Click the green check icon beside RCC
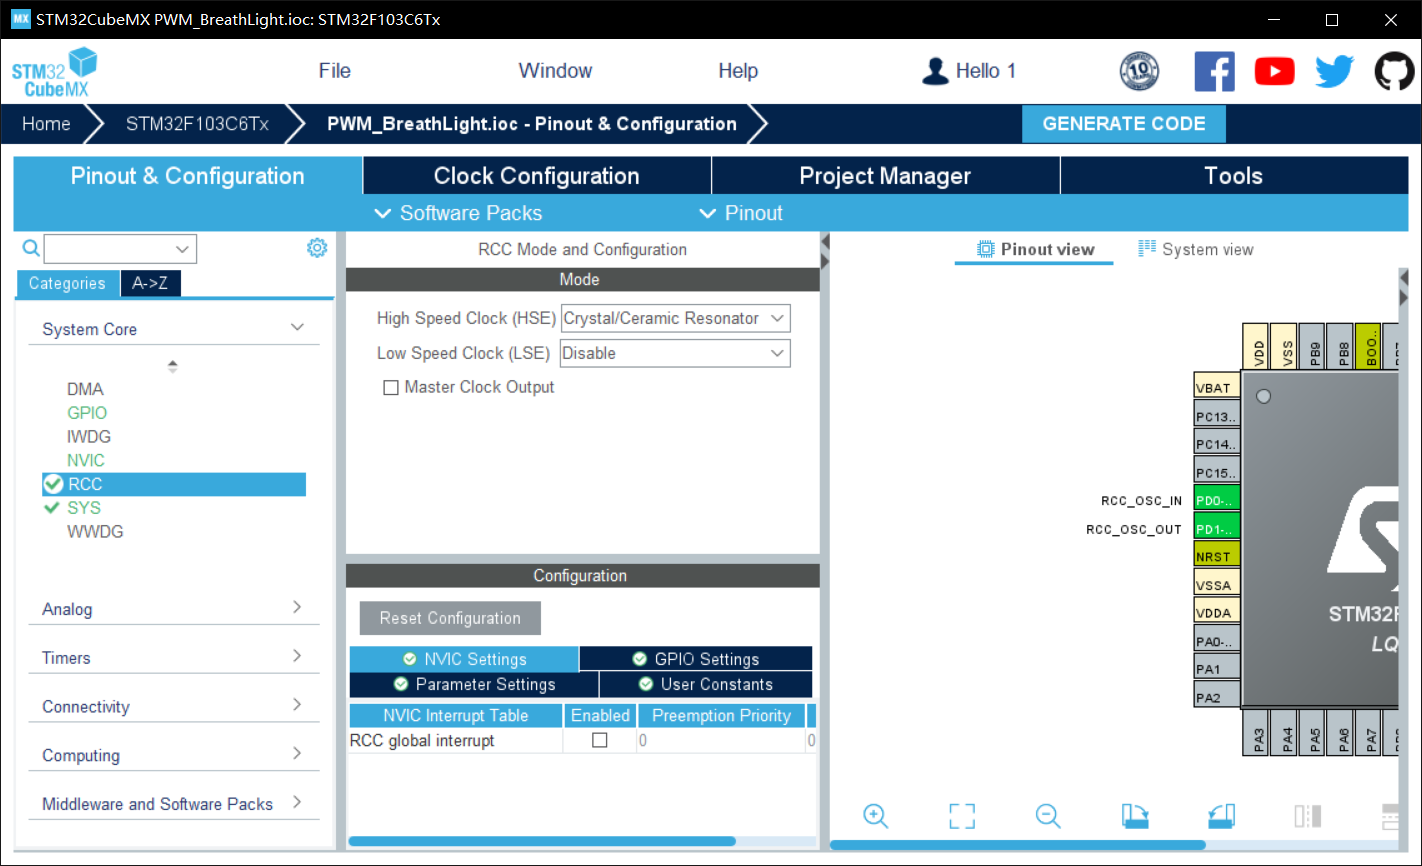The width and height of the screenshot is (1422, 866). point(53,484)
